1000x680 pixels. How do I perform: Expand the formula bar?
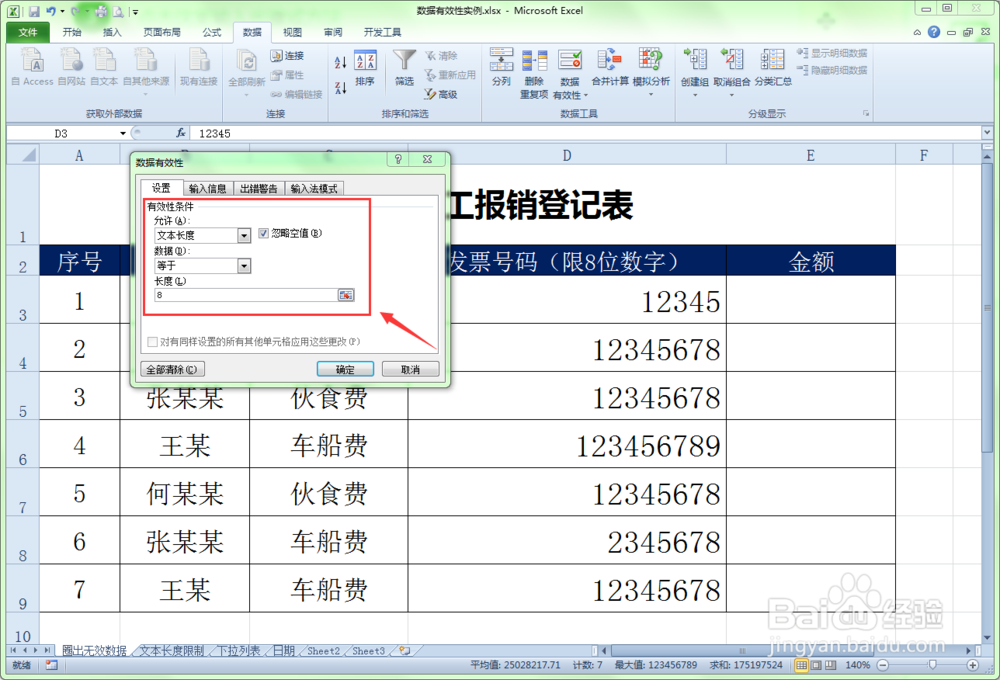coord(987,133)
